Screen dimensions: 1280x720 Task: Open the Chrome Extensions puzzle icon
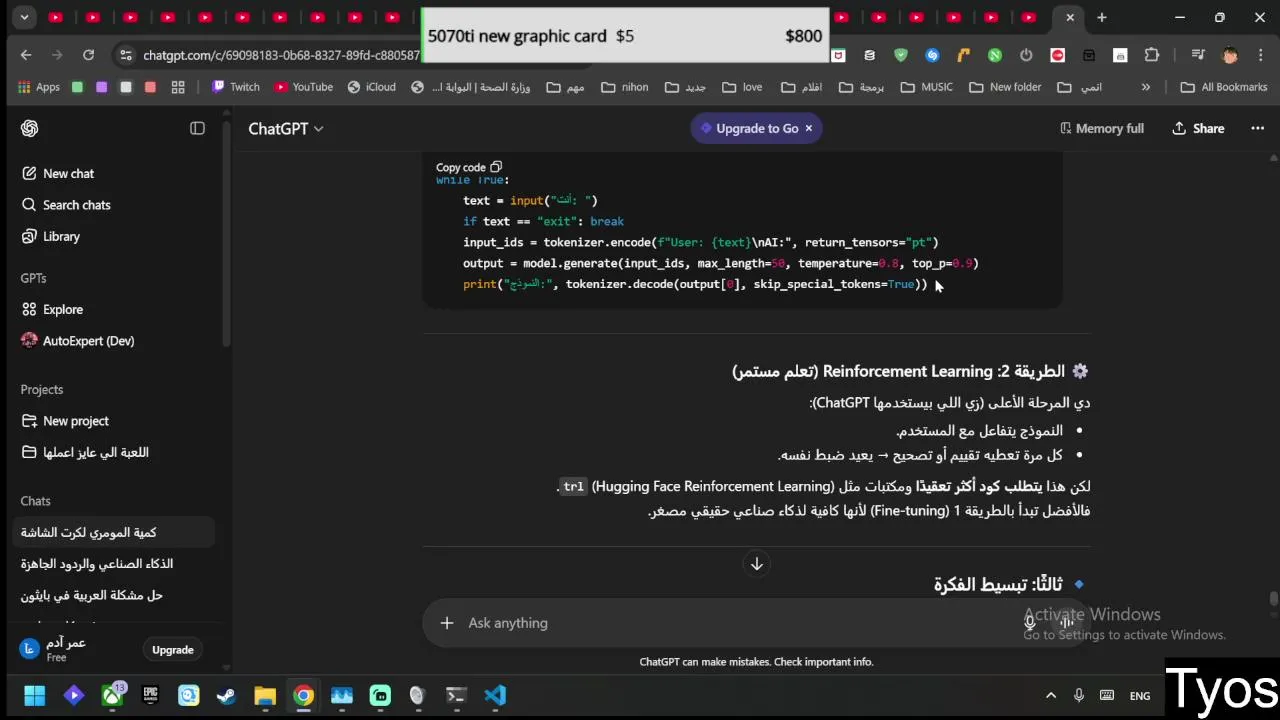tap(1152, 55)
